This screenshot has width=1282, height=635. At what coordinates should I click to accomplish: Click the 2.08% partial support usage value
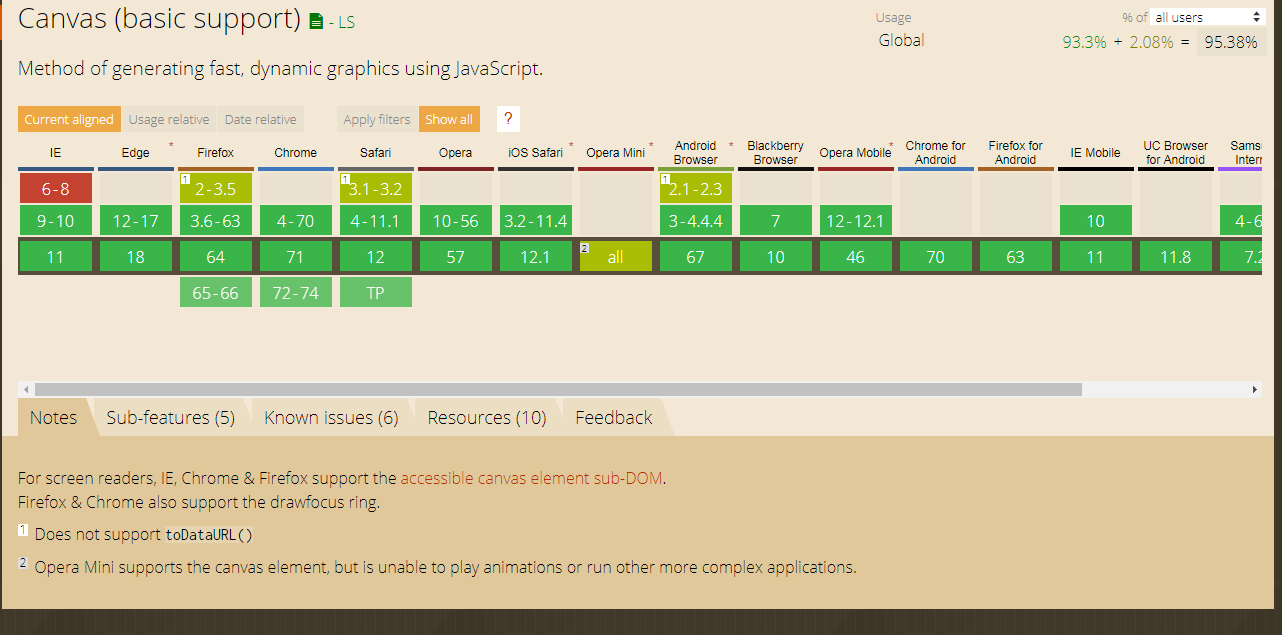[1151, 42]
